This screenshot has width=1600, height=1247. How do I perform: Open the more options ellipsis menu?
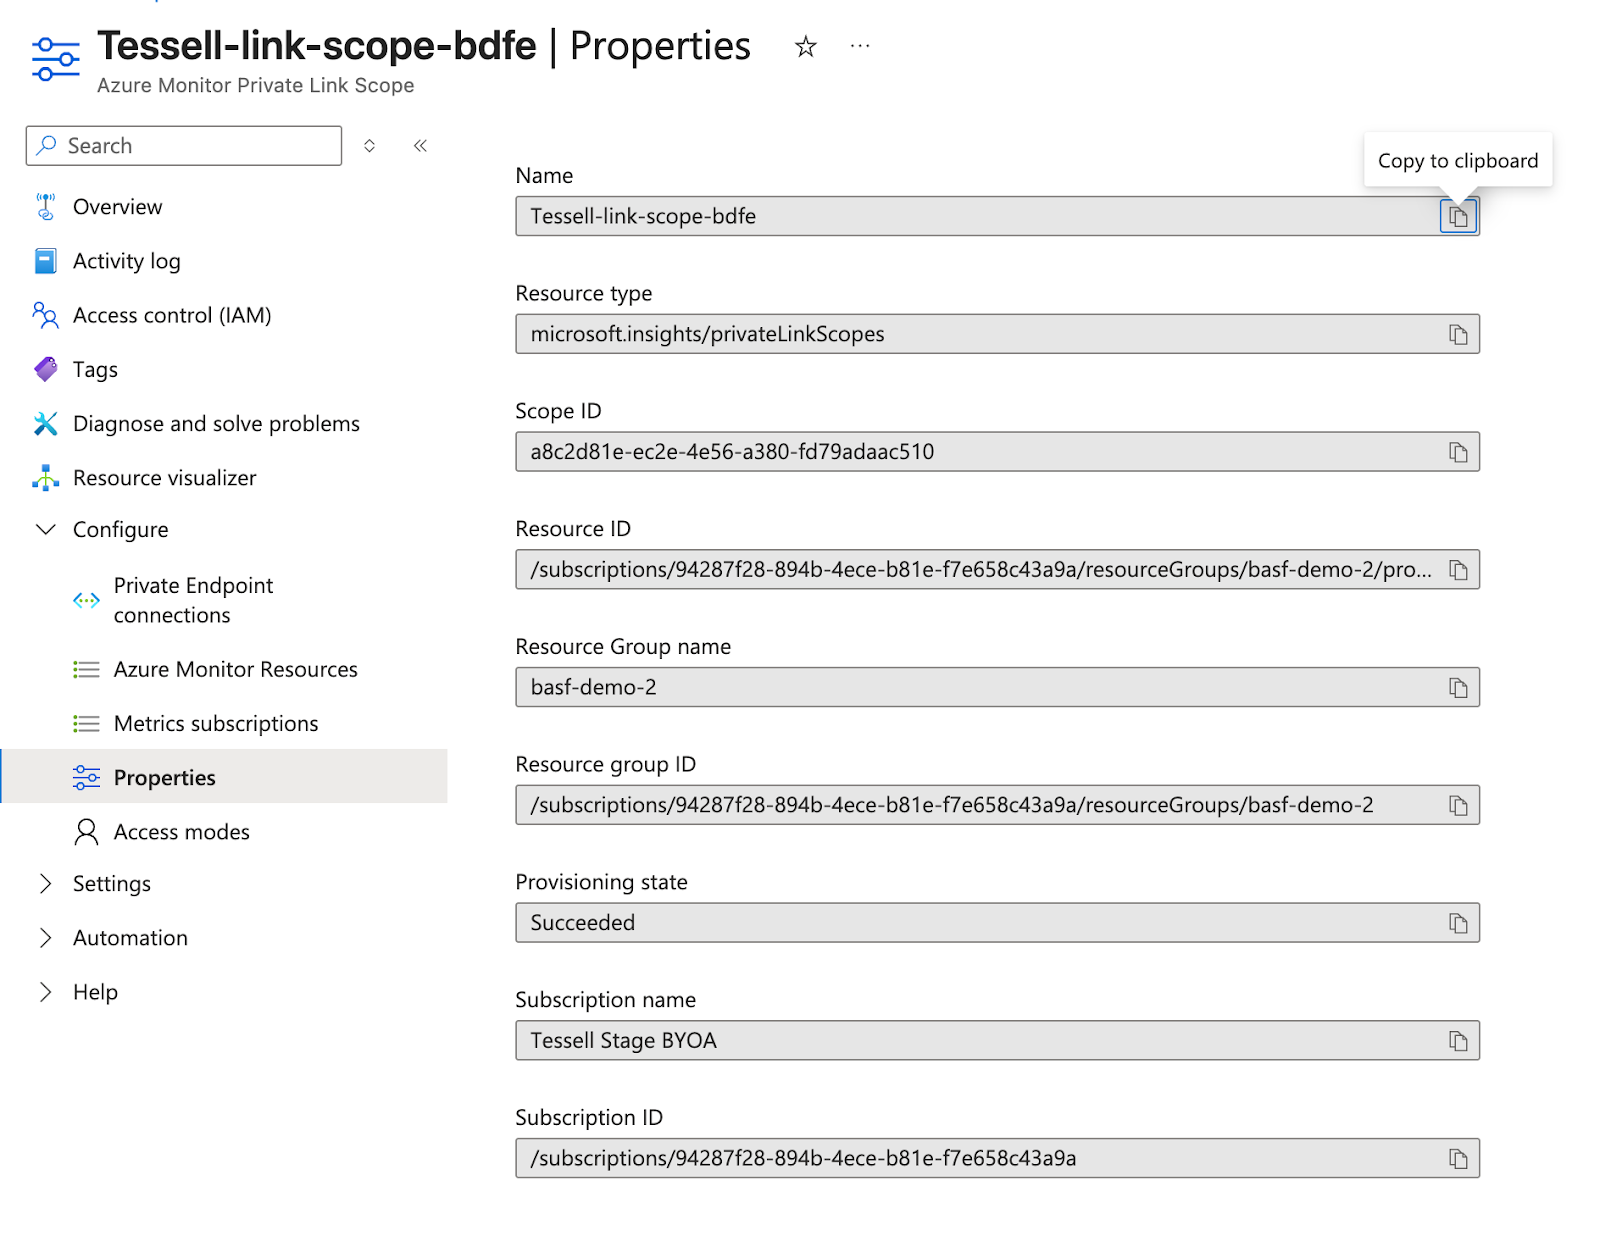pyautogui.click(x=860, y=46)
